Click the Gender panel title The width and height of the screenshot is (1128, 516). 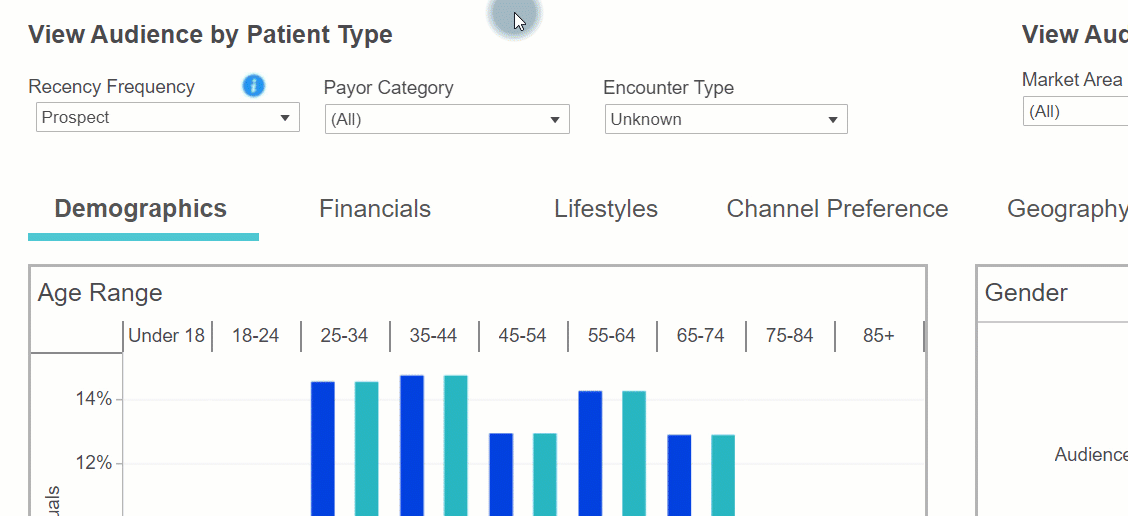click(1026, 293)
